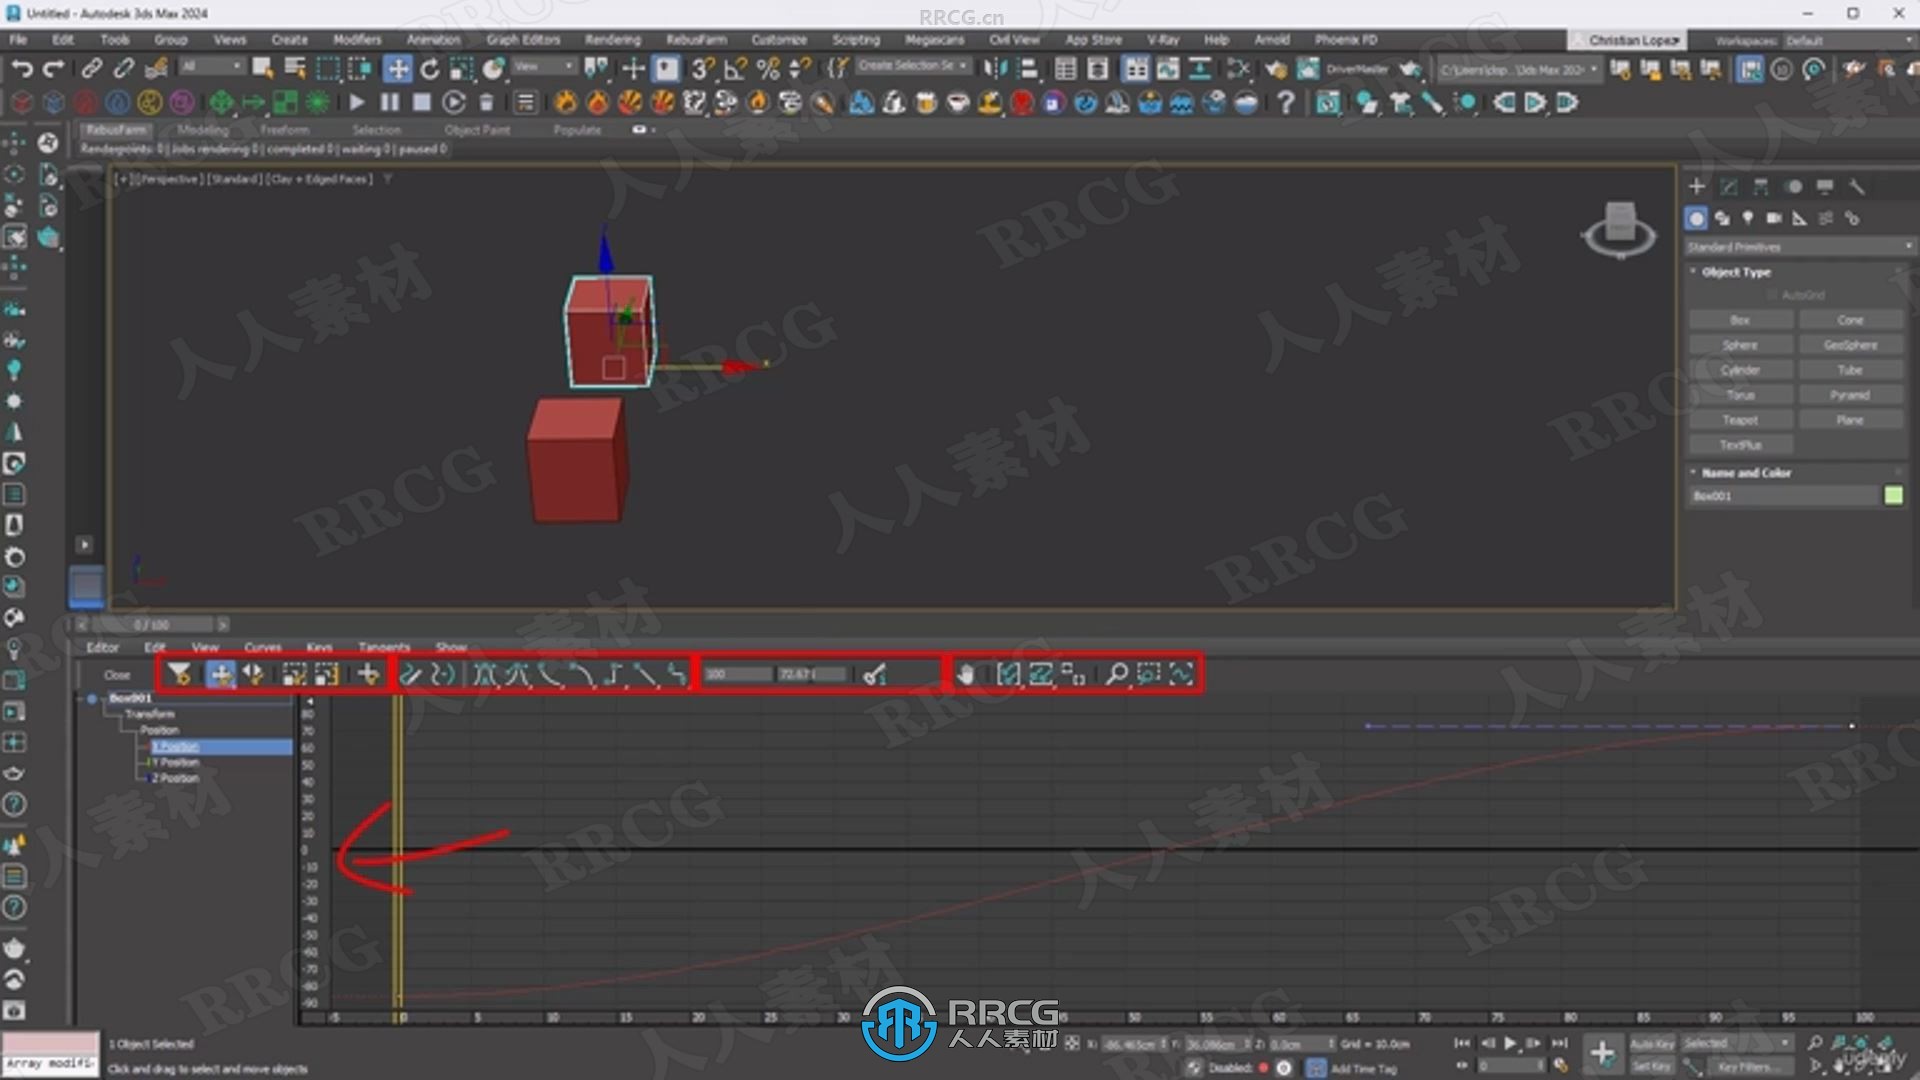Select the Zoom Region tool in curve editor

[1150, 674]
